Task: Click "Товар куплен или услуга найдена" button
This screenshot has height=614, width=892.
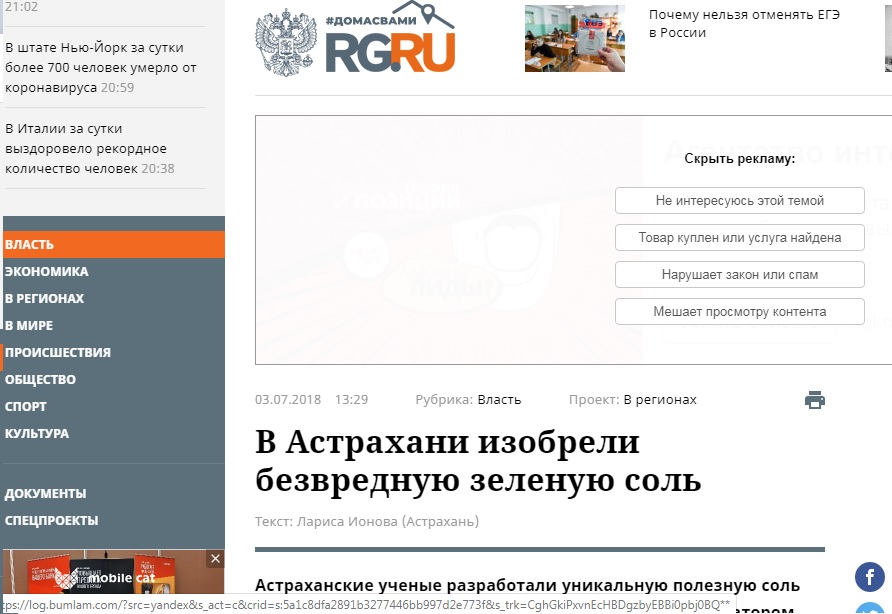Action: (x=739, y=237)
